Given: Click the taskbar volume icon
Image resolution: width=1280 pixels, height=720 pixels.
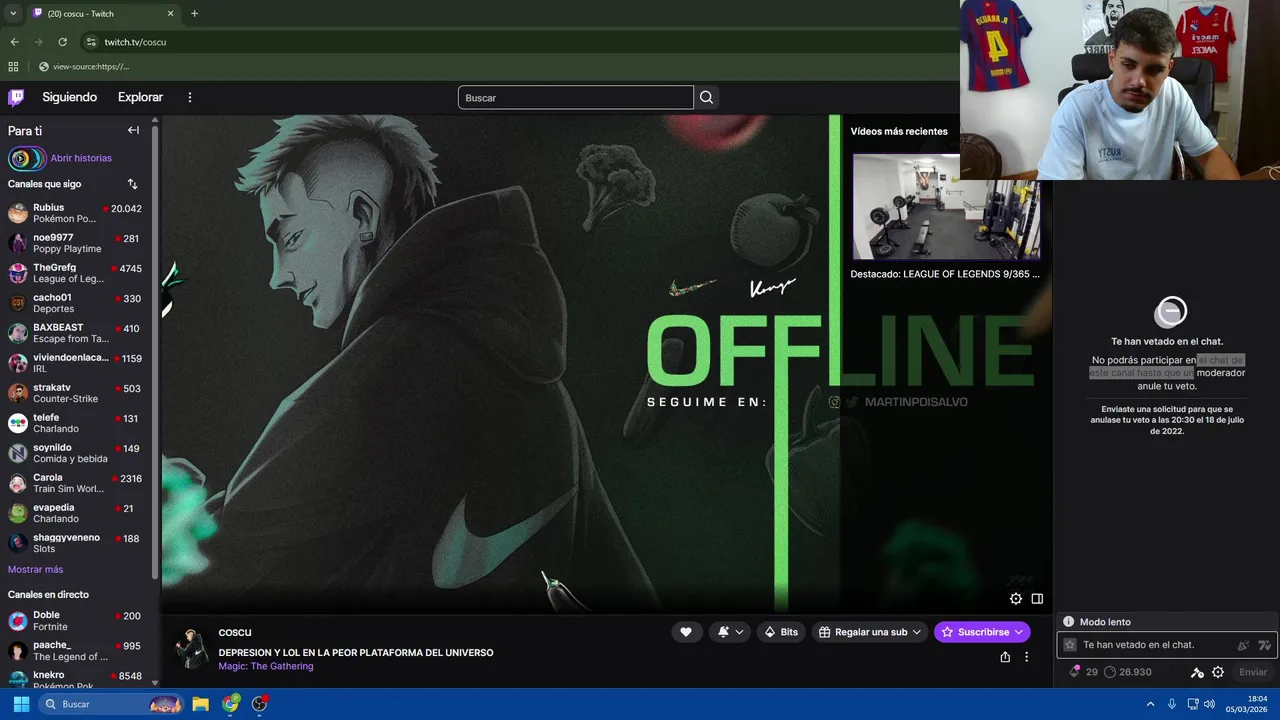Looking at the screenshot, I should click(x=1209, y=704).
